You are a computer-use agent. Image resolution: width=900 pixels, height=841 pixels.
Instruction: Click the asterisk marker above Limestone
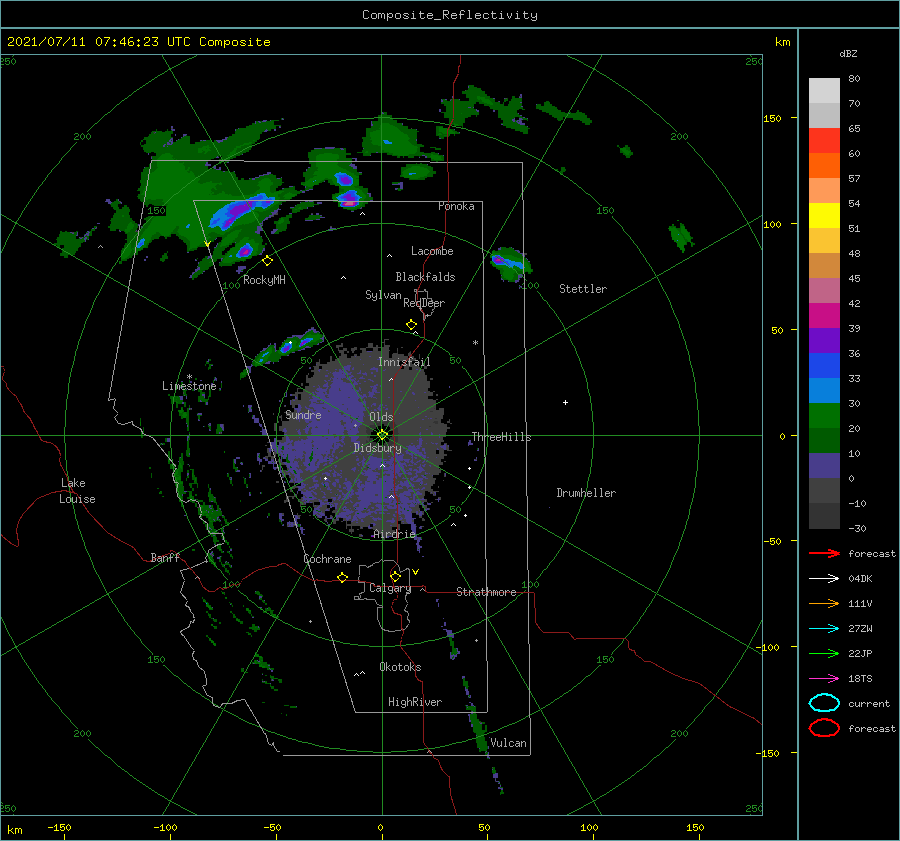(x=189, y=377)
